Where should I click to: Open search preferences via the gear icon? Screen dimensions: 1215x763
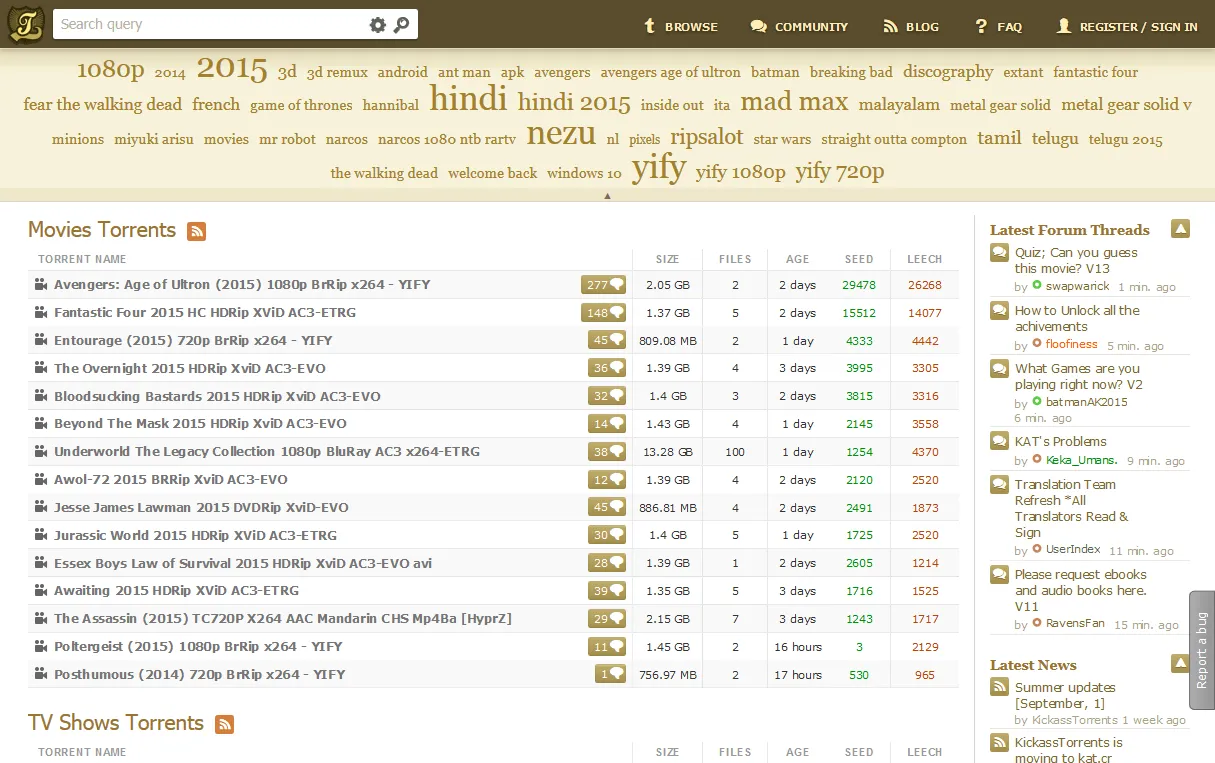click(378, 23)
